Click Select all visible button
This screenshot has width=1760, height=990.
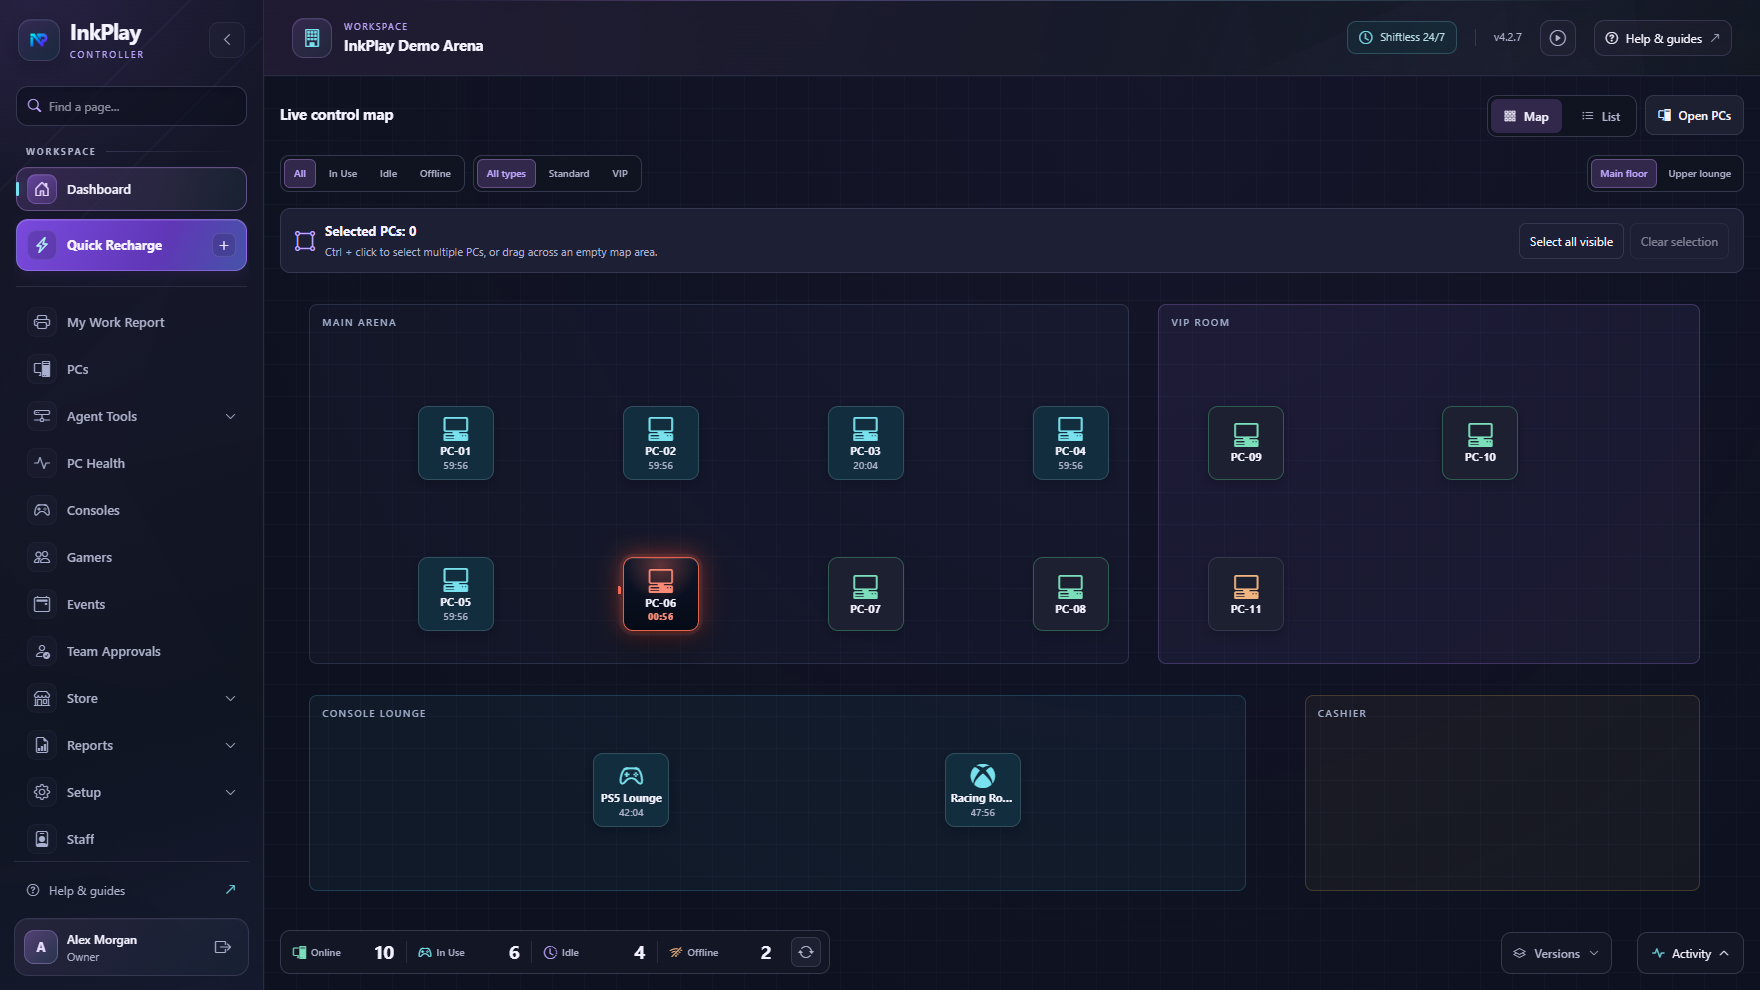pyautogui.click(x=1571, y=241)
